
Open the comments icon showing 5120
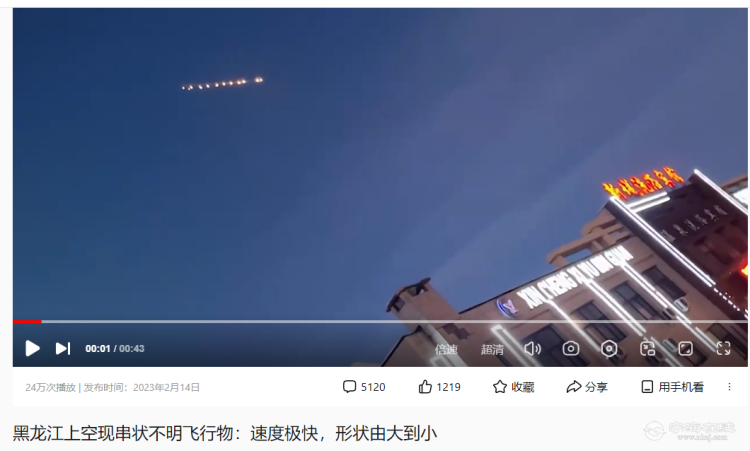coord(364,386)
